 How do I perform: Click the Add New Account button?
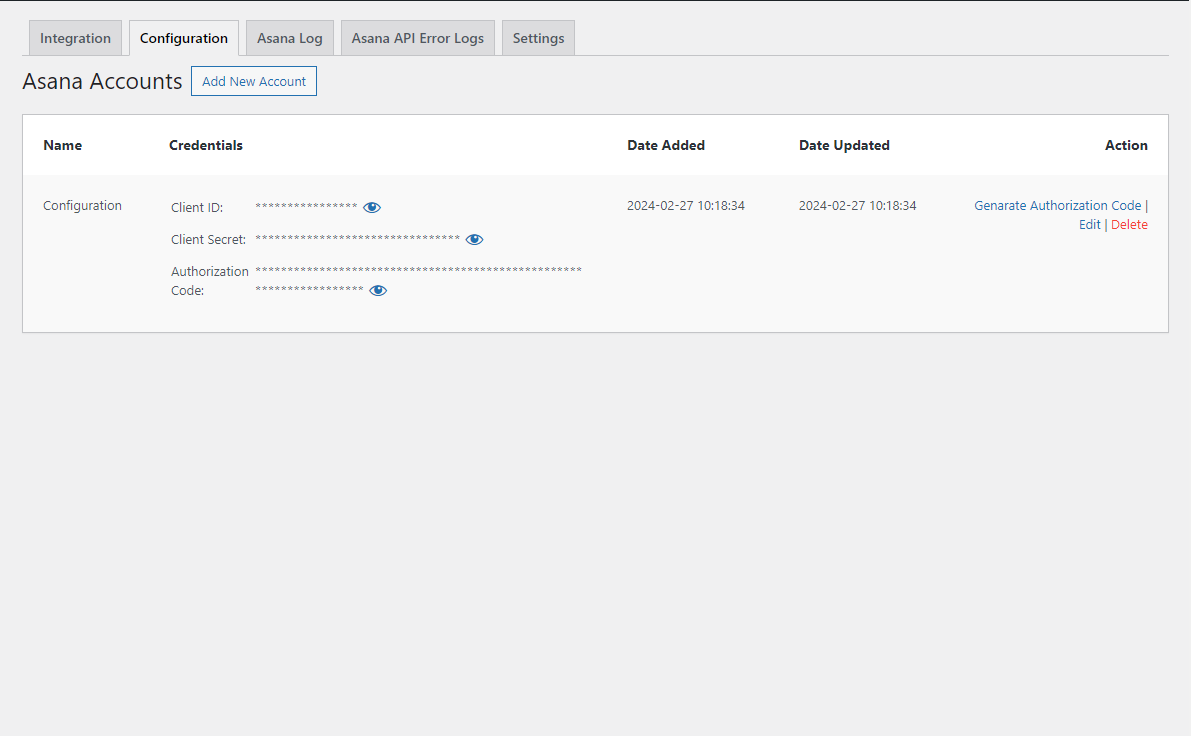[254, 81]
